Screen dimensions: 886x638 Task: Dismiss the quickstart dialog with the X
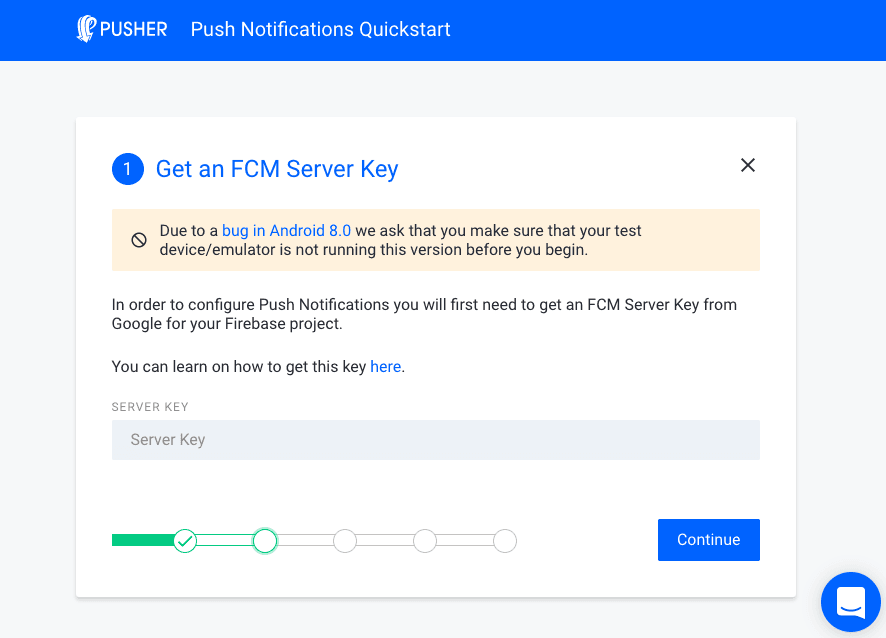(747, 165)
